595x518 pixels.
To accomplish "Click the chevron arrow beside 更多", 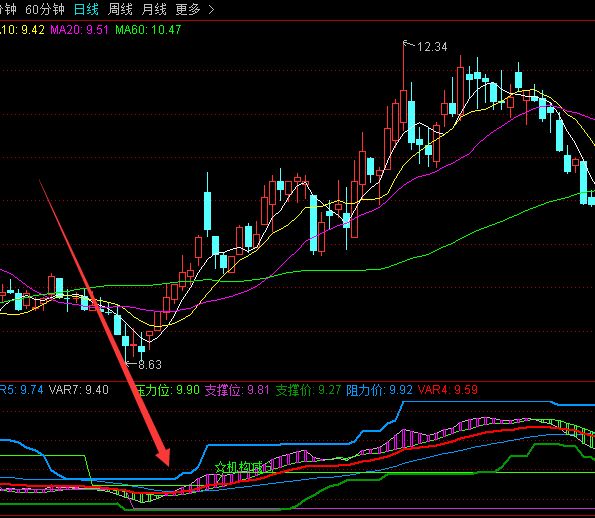I will click(x=211, y=10).
